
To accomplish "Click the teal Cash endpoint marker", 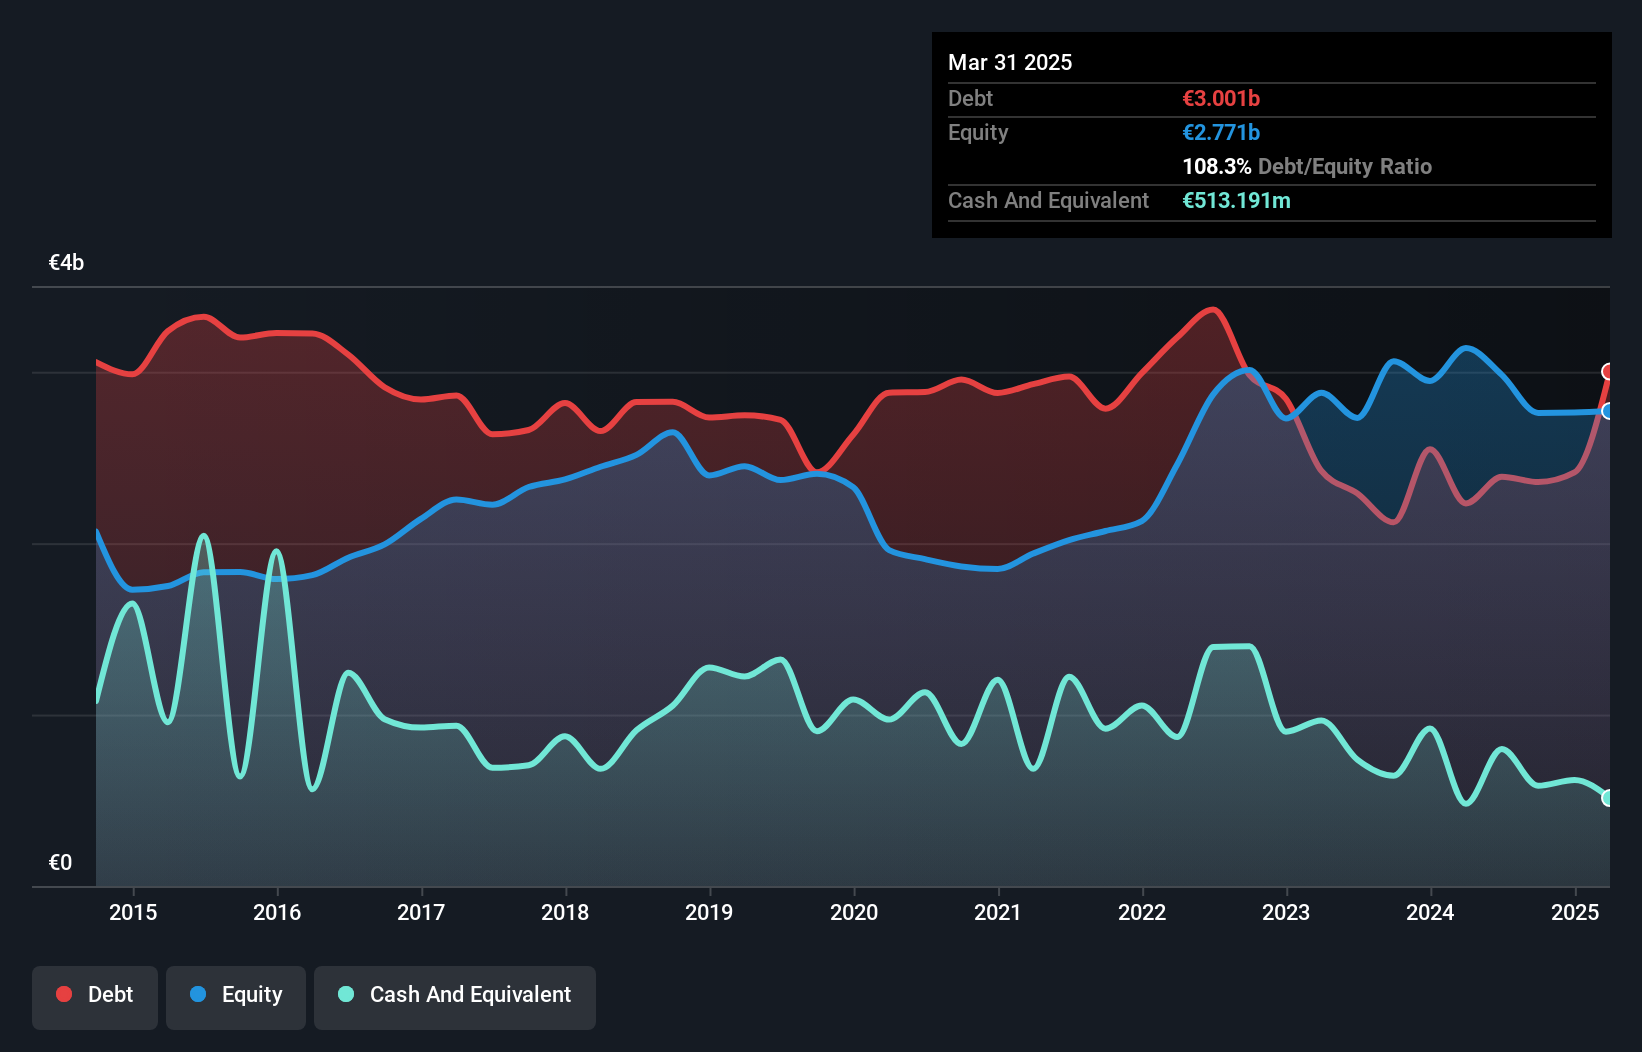I will pos(1608,798).
